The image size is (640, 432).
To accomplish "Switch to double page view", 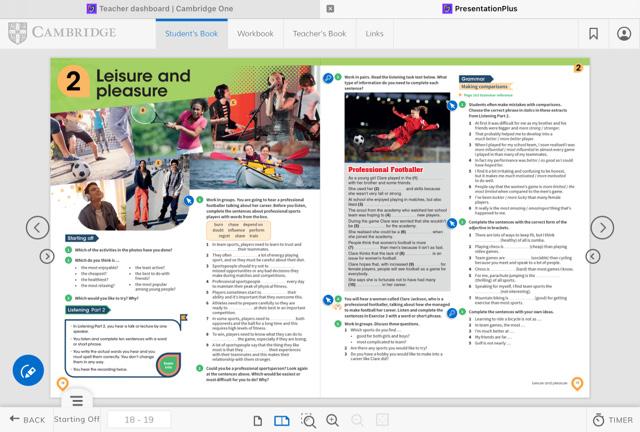I will pyautogui.click(x=282, y=420).
